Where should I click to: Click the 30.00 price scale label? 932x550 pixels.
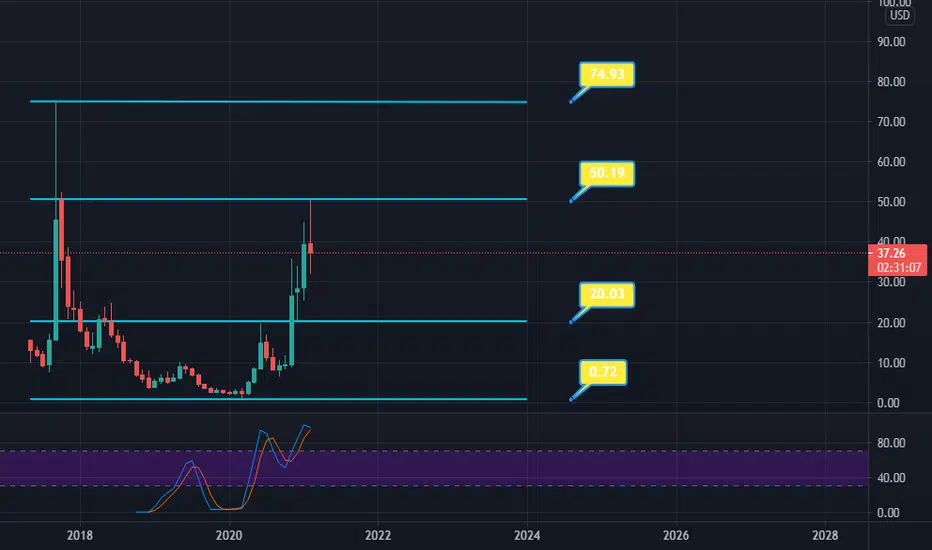click(x=891, y=282)
